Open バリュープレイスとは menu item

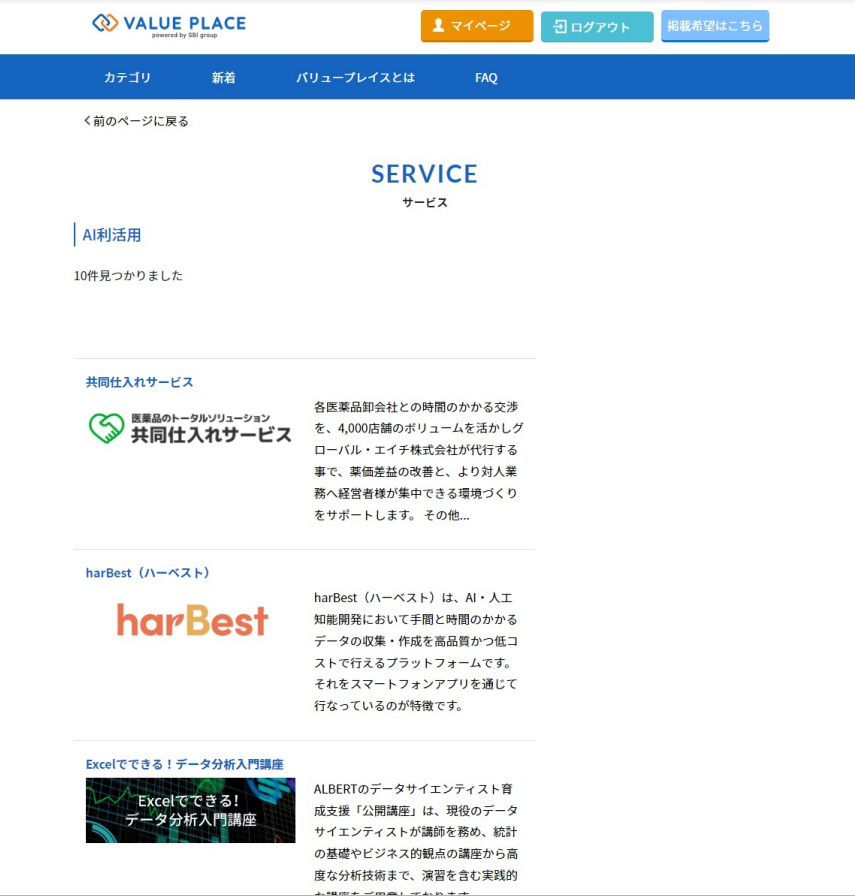355,78
